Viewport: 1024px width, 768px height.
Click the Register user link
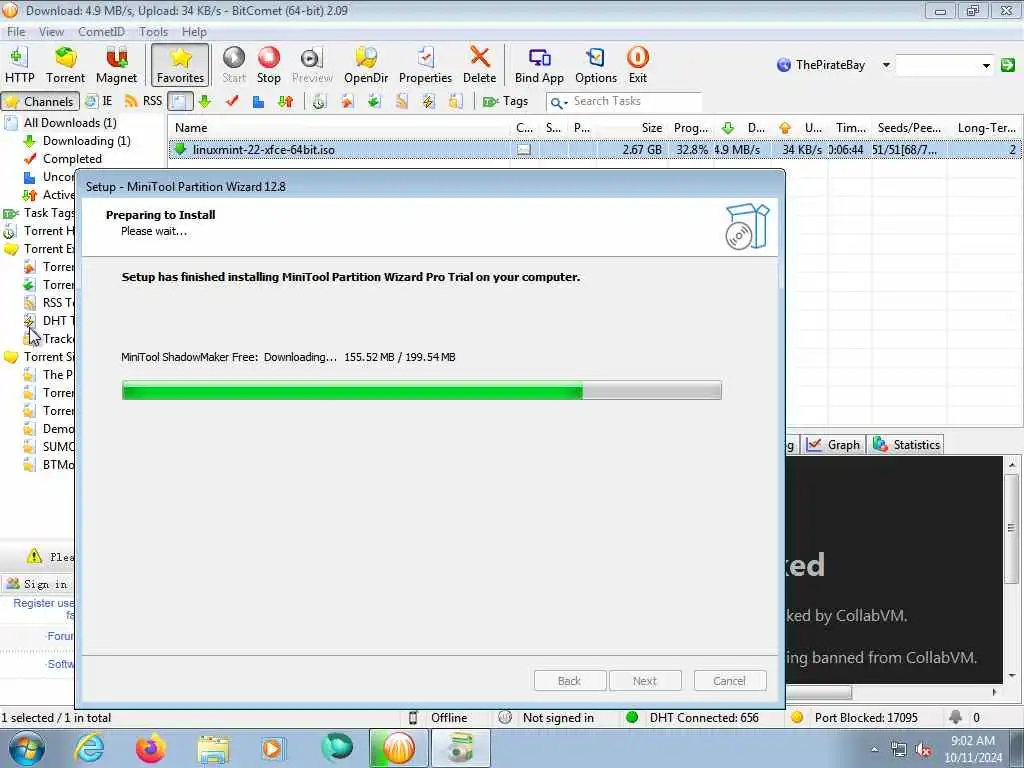[43, 603]
